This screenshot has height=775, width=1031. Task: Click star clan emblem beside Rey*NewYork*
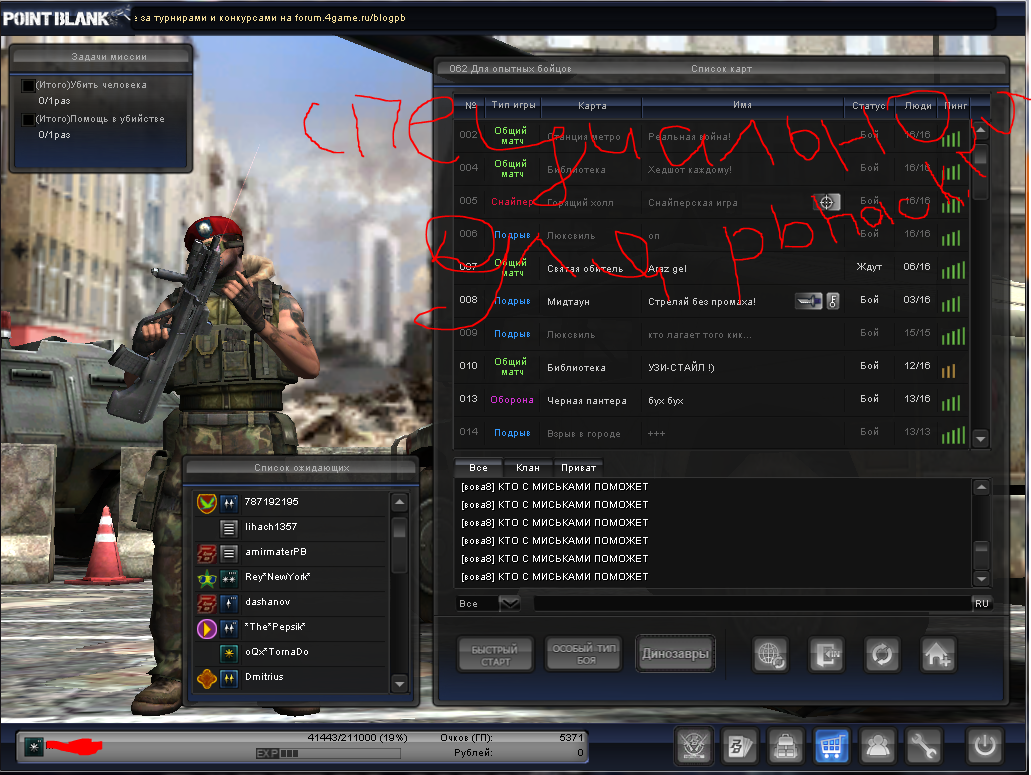pyautogui.click(x=206, y=578)
